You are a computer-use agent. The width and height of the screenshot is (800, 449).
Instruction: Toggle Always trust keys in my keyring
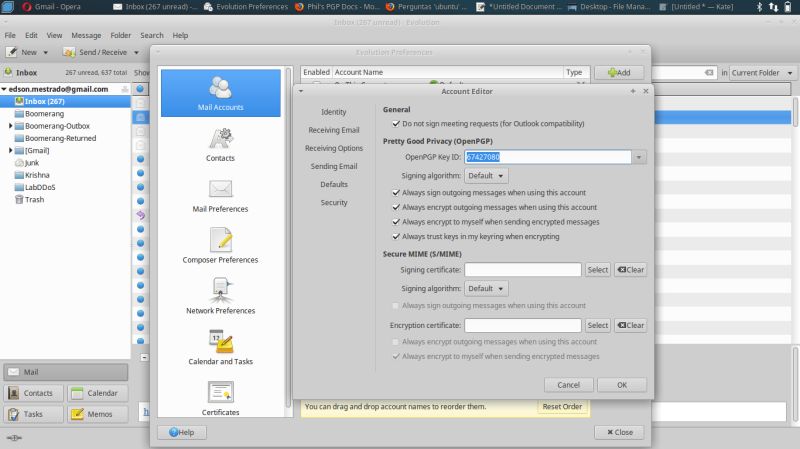[396, 237]
